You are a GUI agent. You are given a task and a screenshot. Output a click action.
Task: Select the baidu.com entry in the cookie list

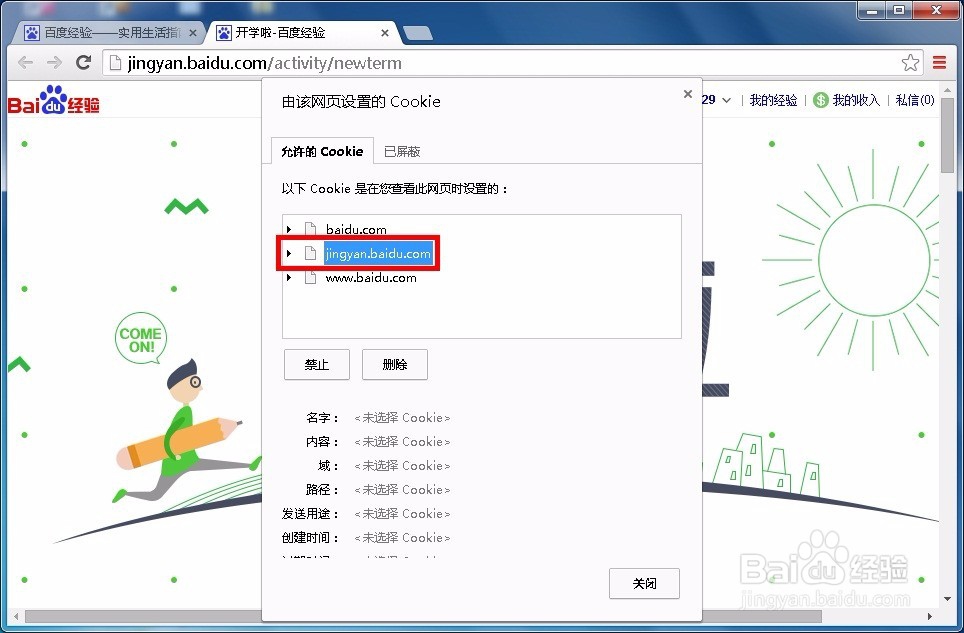click(356, 229)
